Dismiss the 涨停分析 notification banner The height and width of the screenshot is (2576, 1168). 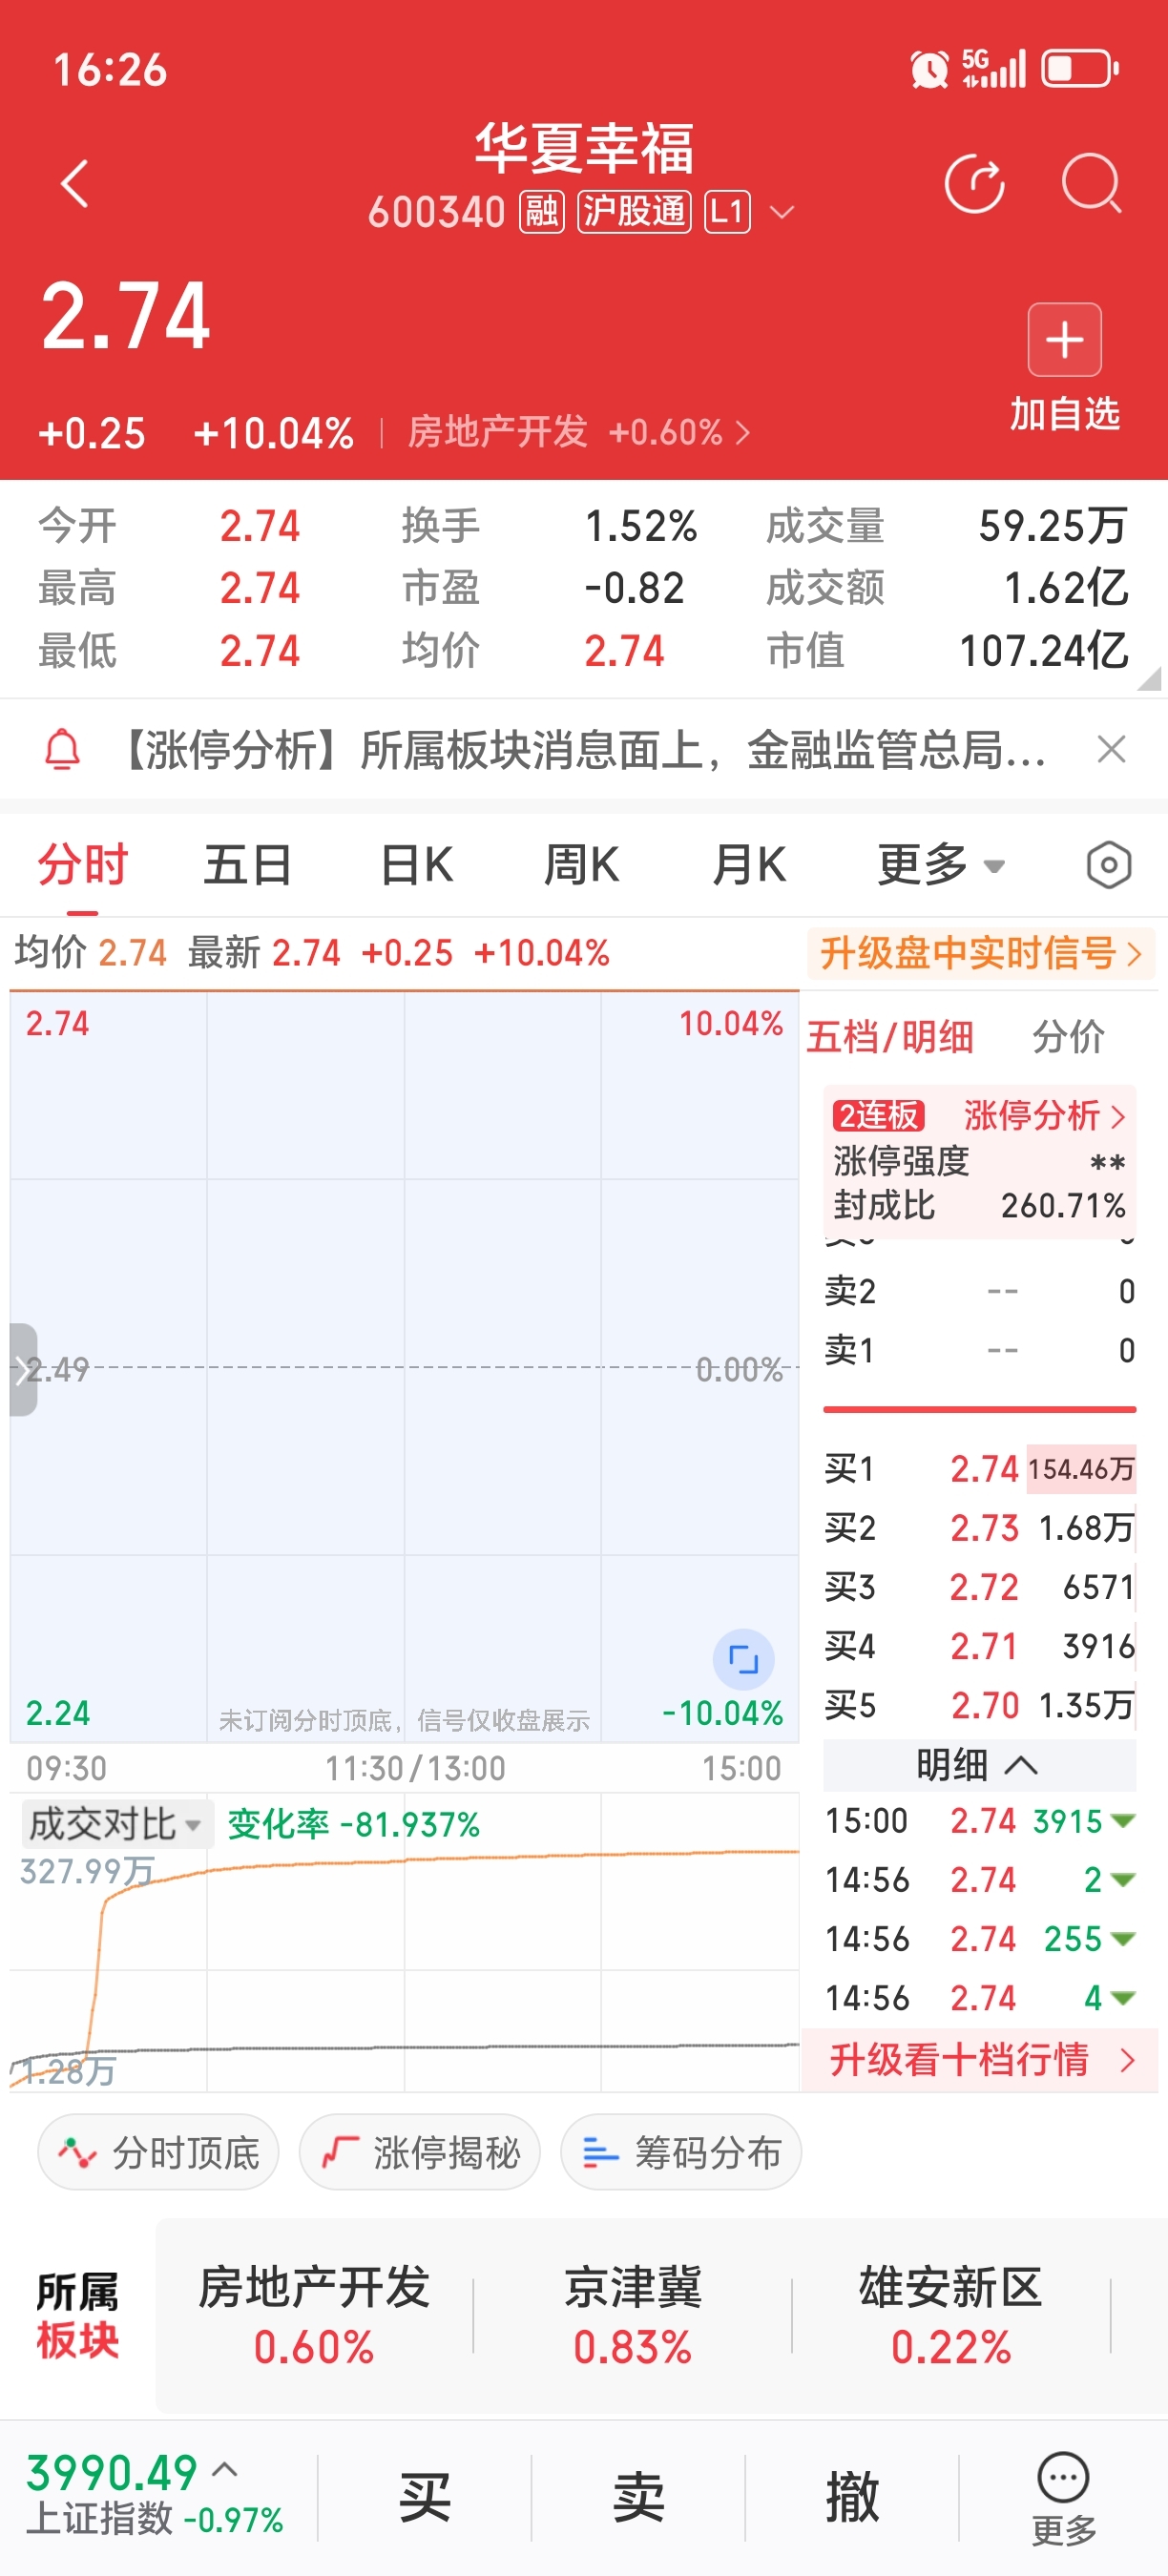(x=1111, y=749)
